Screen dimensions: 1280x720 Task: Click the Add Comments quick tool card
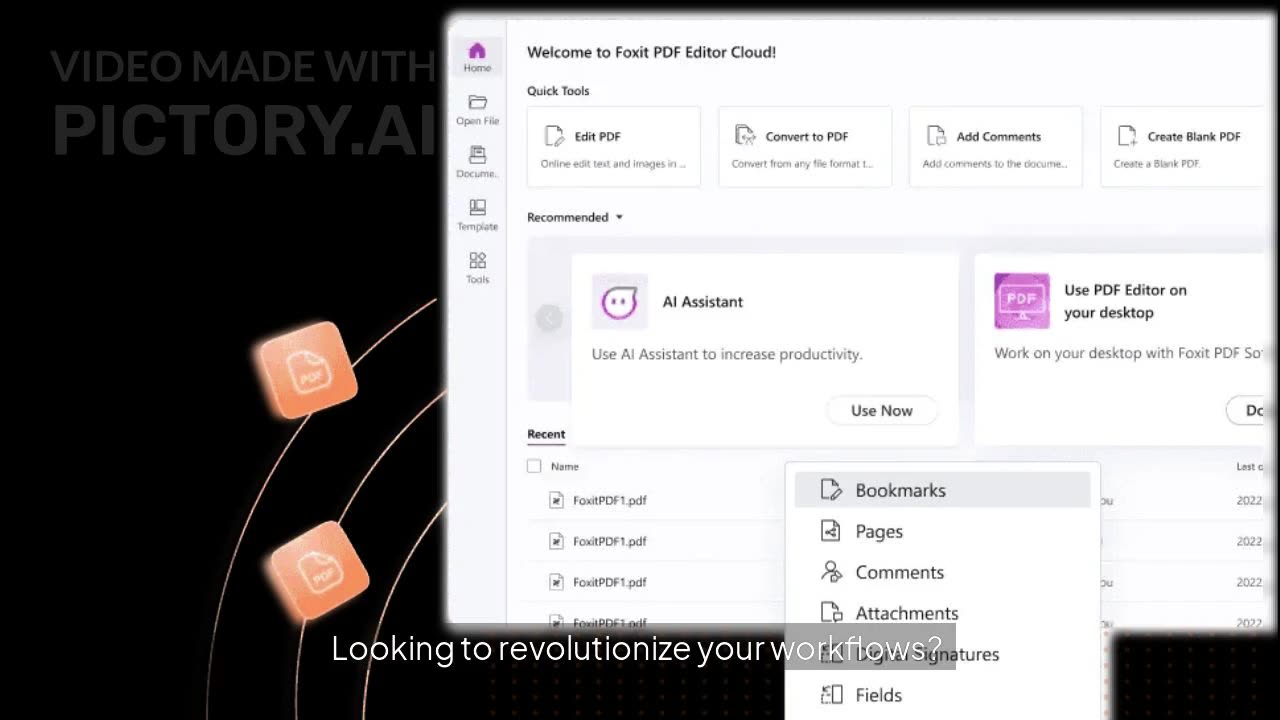(x=996, y=146)
